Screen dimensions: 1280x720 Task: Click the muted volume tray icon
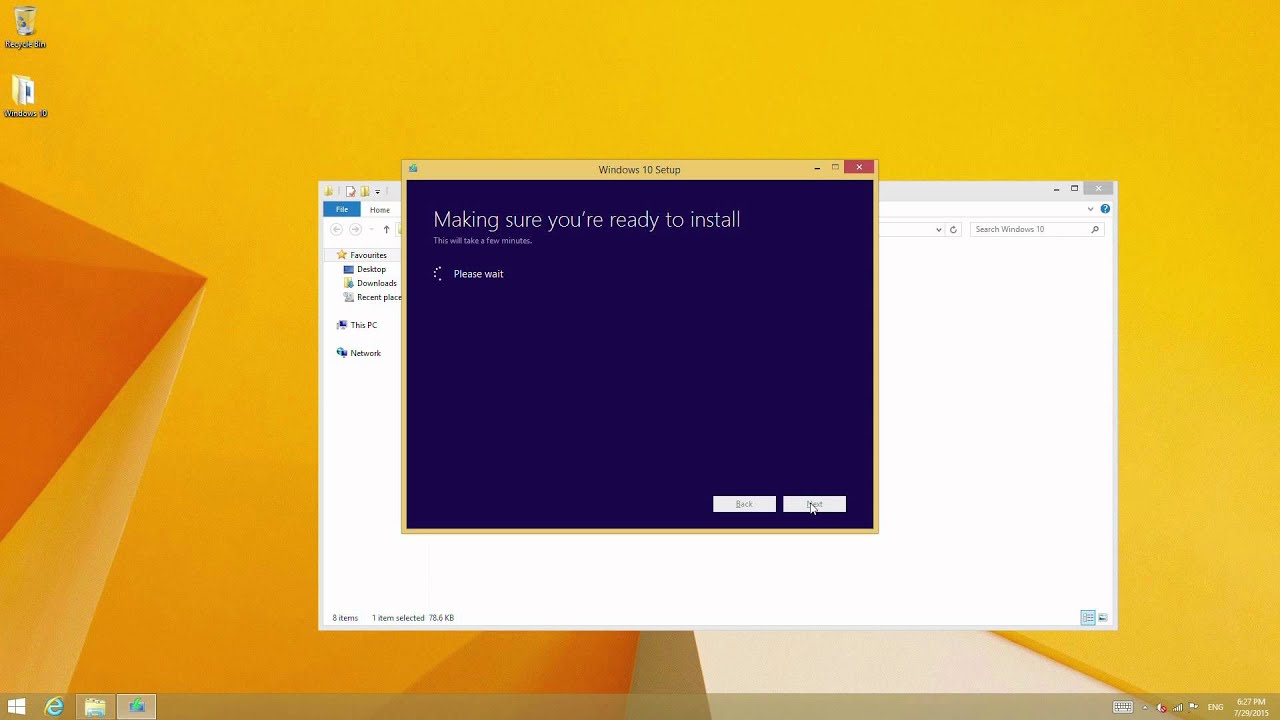[1161, 707]
